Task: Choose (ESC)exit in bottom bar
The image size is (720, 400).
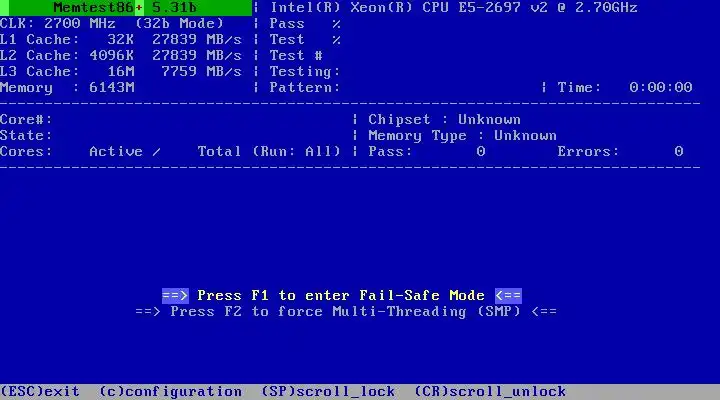Action: tap(40, 392)
